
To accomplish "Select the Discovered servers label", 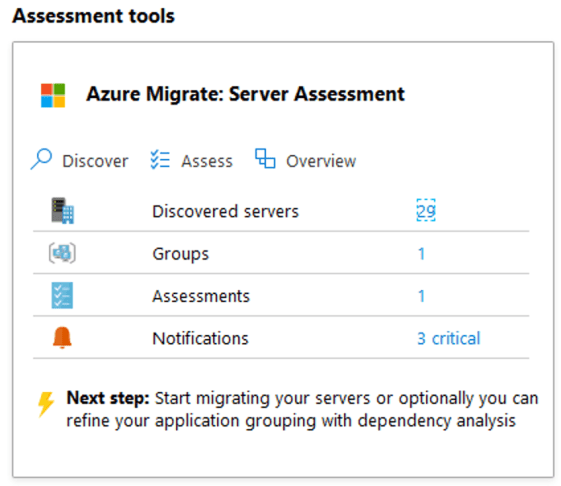I will coord(225,211).
